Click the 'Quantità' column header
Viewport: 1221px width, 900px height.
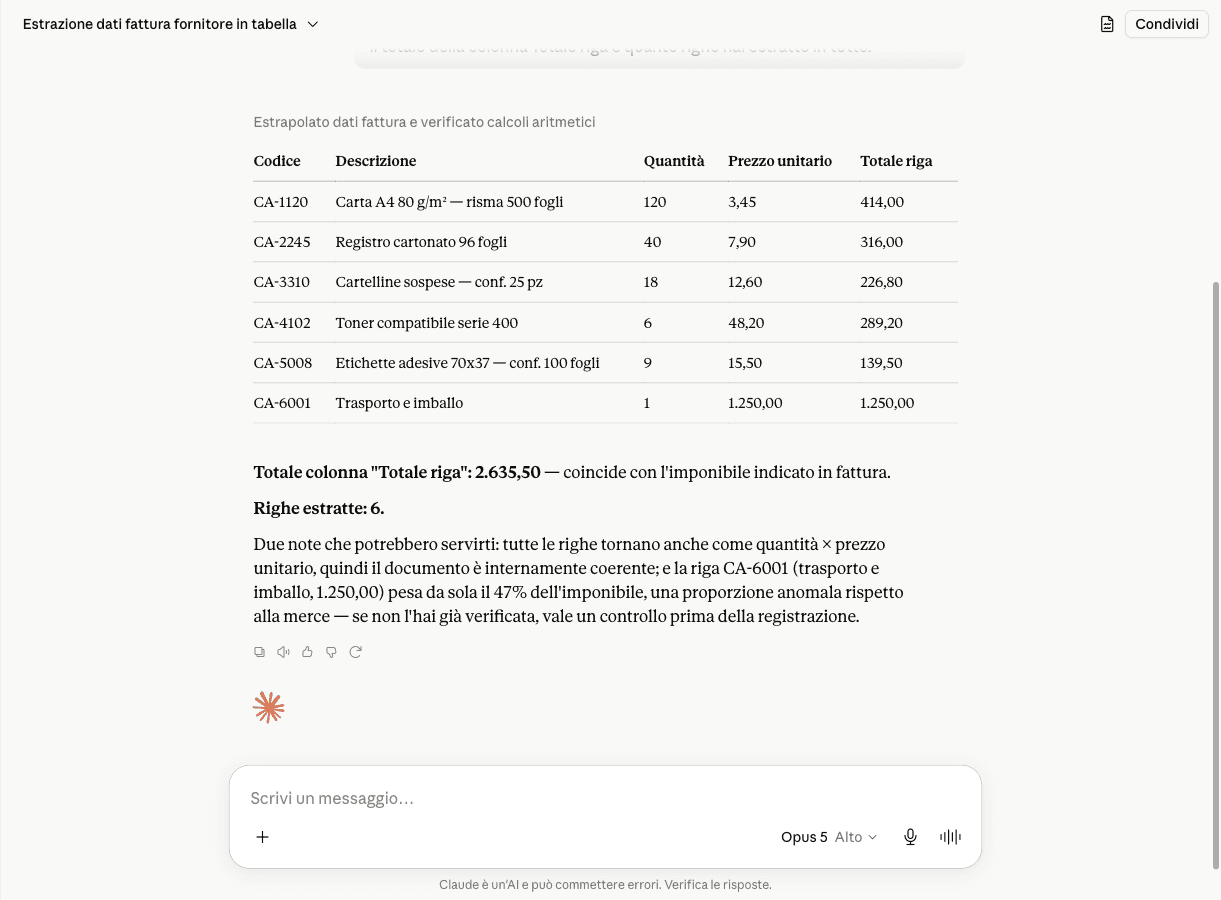pyautogui.click(x=674, y=161)
